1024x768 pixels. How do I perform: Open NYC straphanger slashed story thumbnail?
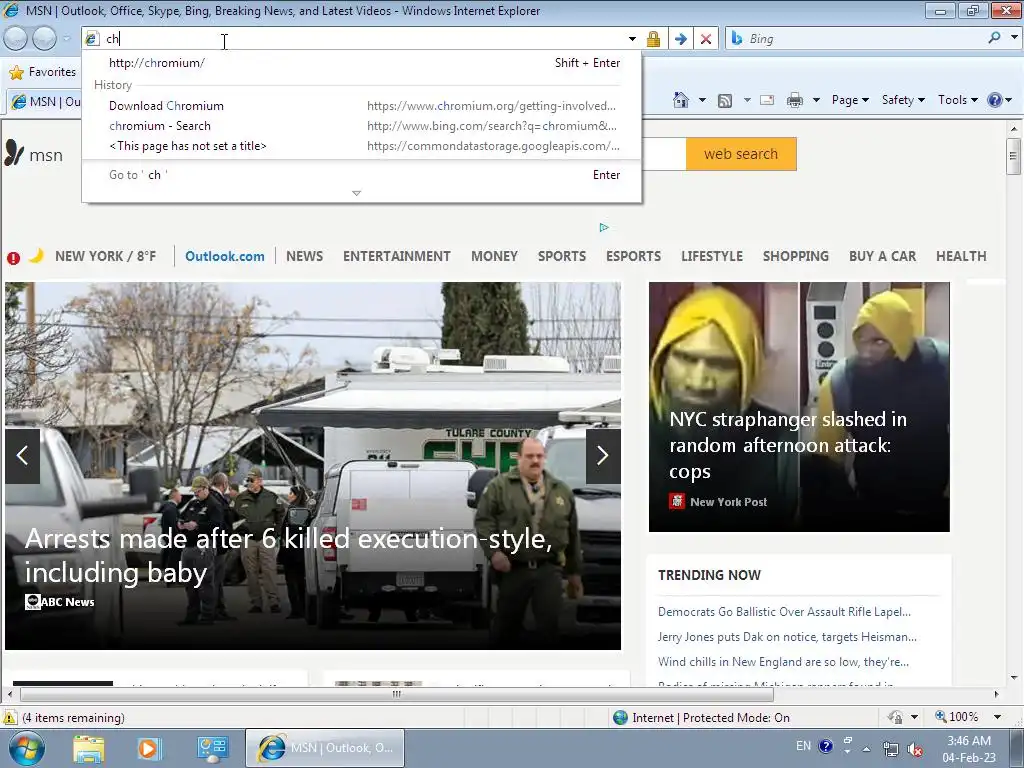pos(799,406)
